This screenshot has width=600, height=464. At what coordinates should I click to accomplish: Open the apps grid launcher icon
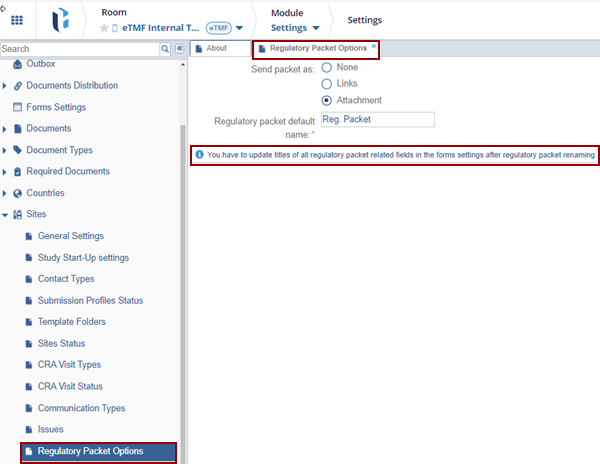click(x=17, y=20)
